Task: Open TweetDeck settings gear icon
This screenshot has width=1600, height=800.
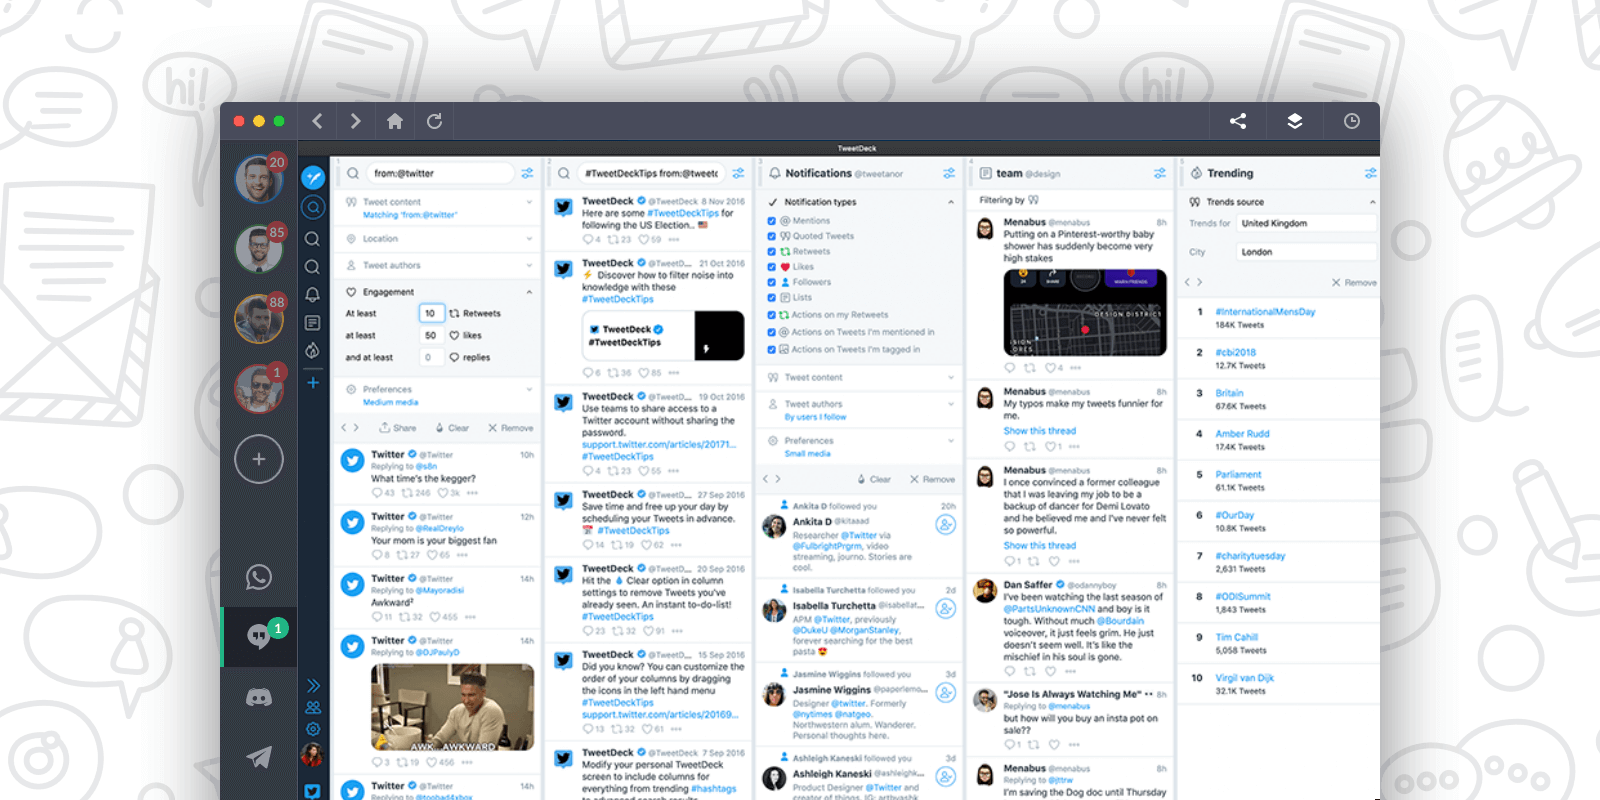Action: click(313, 729)
